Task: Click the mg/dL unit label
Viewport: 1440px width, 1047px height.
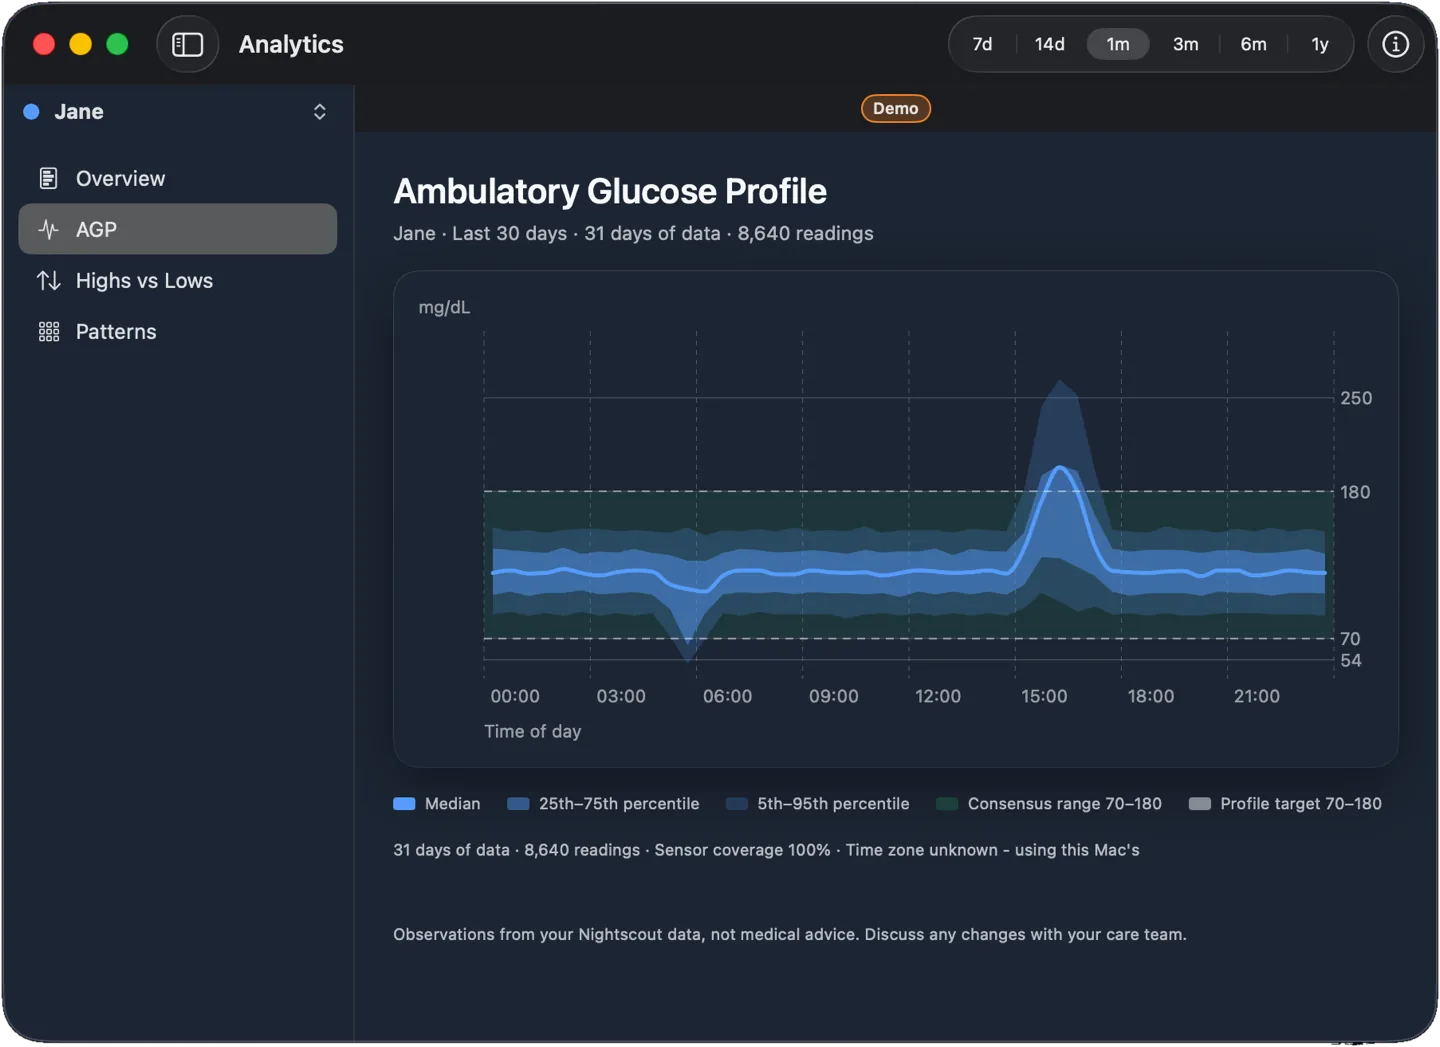Action: pyautogui.click(x=444, y=307)
